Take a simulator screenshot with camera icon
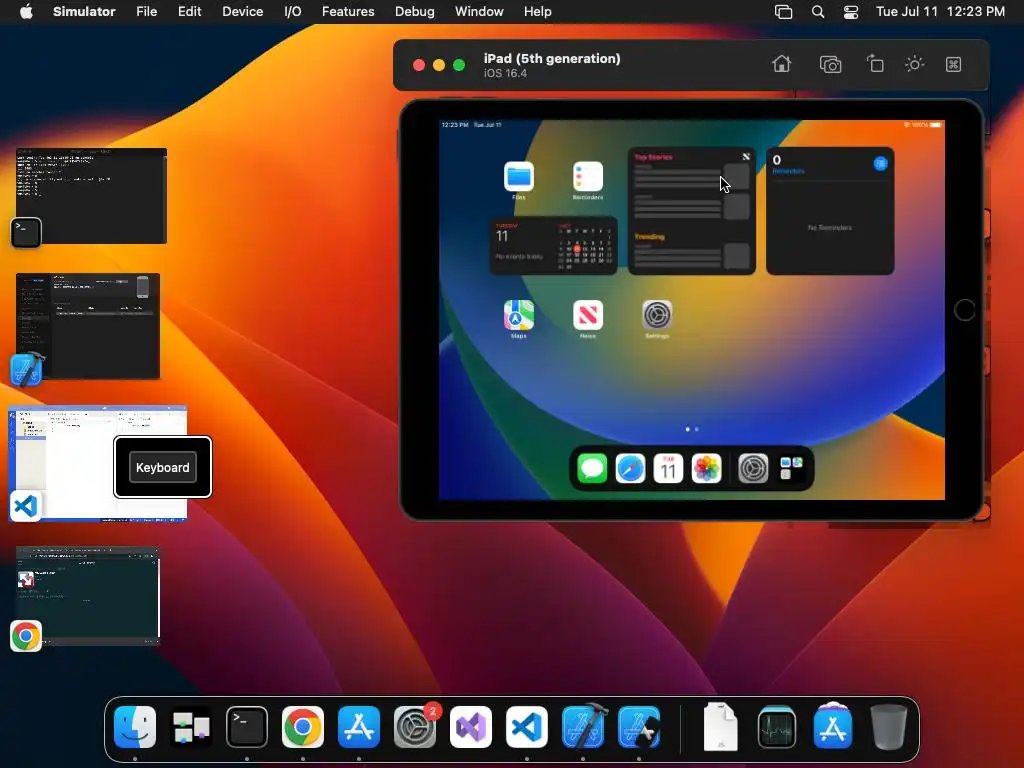The image size is (1024, 768). click(830, 65)
